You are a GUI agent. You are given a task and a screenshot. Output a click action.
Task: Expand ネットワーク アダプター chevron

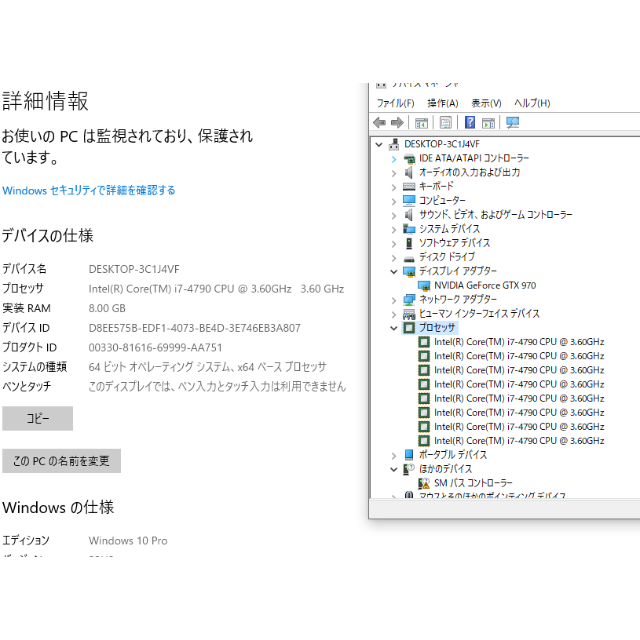point(394,300)
